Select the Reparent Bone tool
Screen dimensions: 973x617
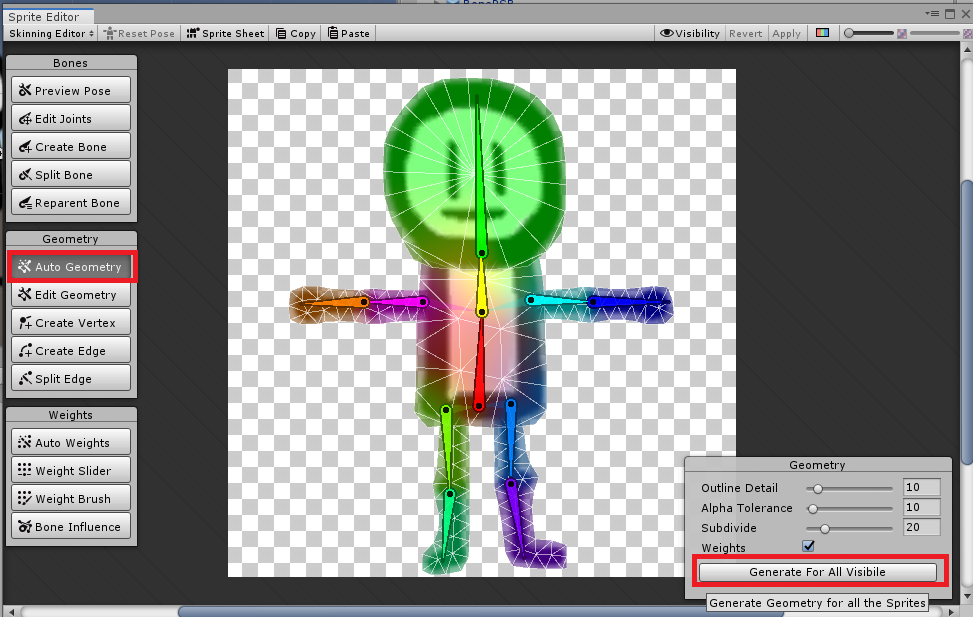tap(71, 202)
